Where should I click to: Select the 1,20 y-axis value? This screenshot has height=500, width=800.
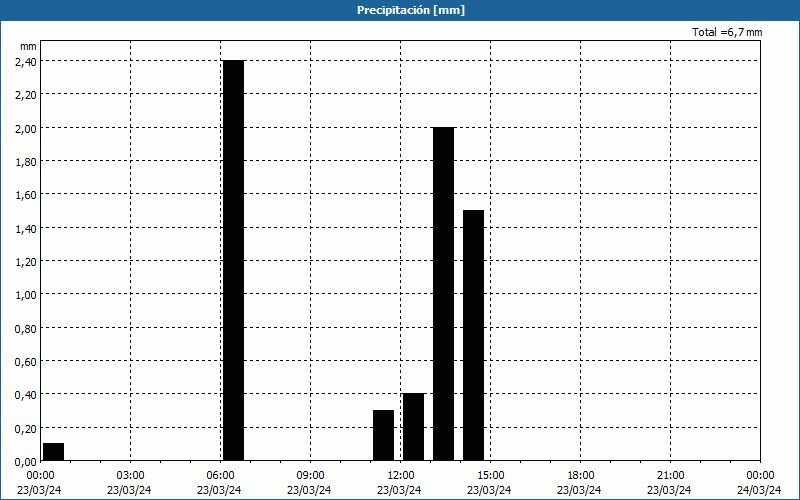point(26,261)
